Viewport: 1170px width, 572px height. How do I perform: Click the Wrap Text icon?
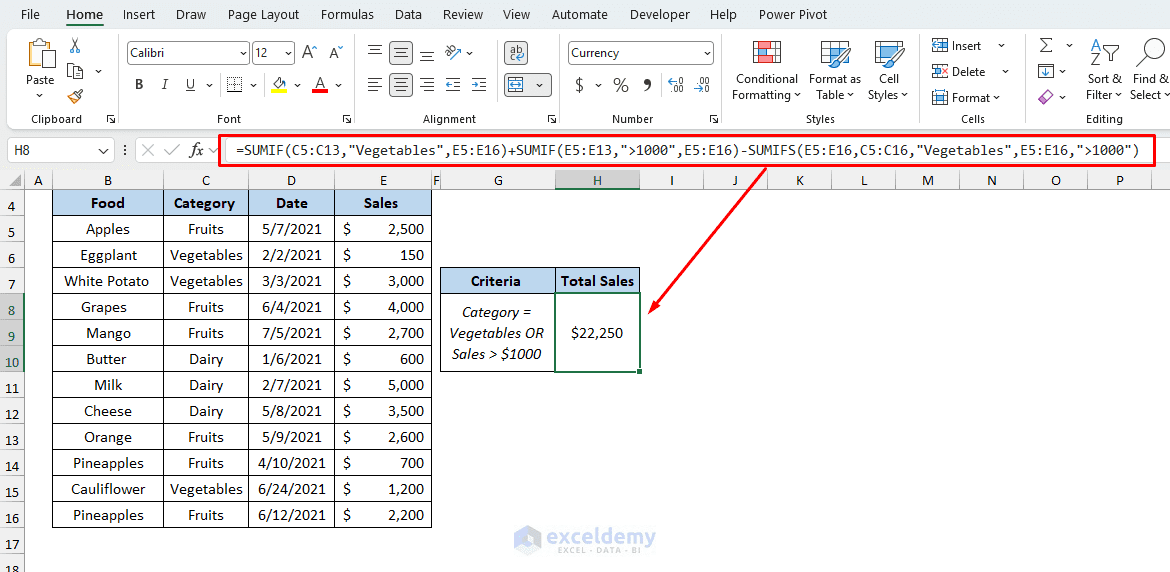tap(516, 52)
